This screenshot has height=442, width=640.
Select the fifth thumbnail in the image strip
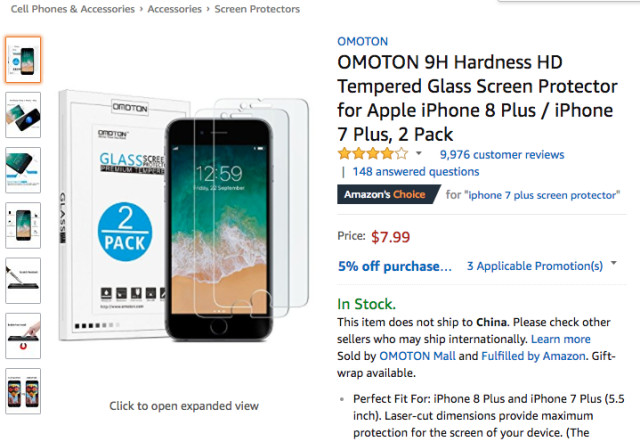[x=23, y=280]
